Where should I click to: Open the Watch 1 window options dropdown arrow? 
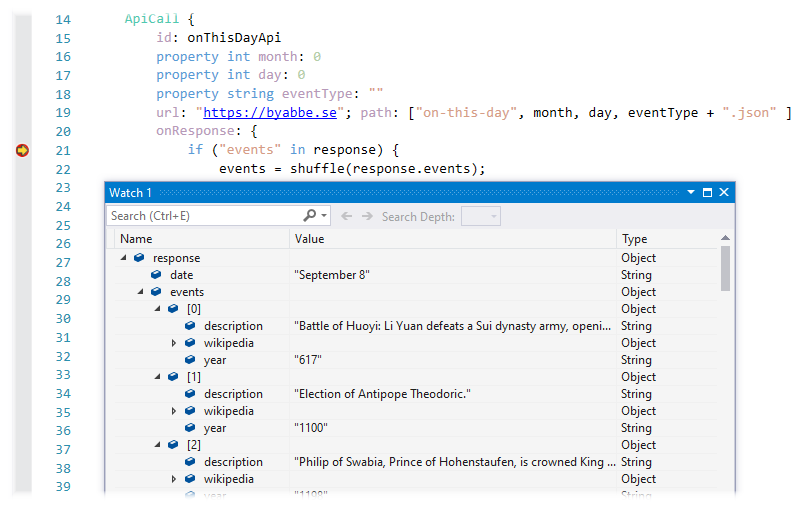pyautogui.click(x=690, y=192)
